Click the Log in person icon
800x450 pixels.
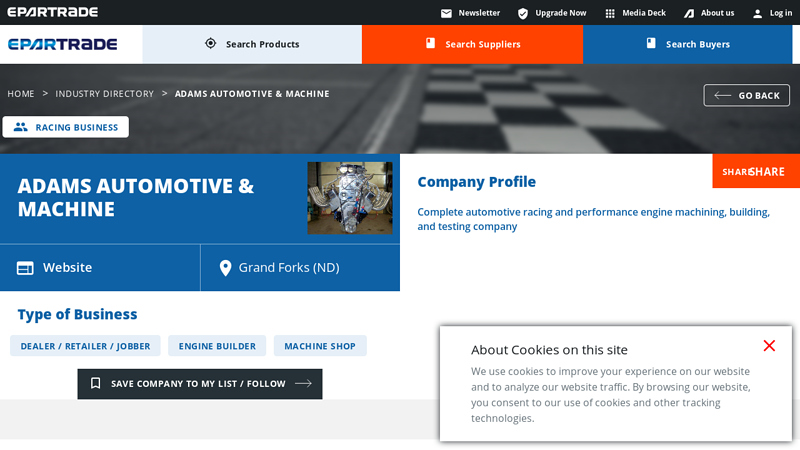(x=757, y=13)
